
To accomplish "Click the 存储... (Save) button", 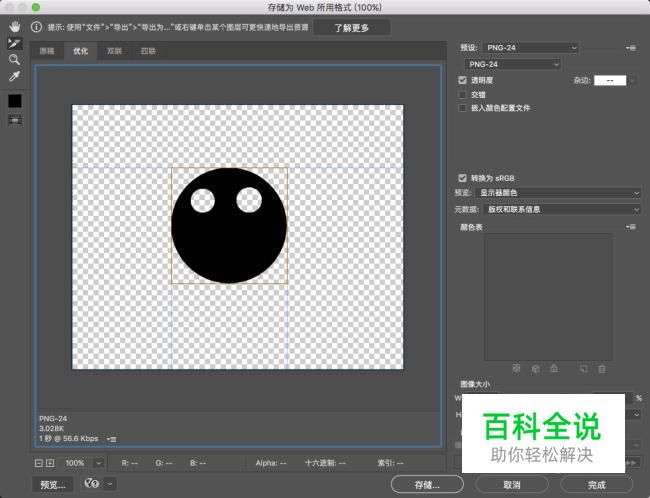I will coord(428,484).
